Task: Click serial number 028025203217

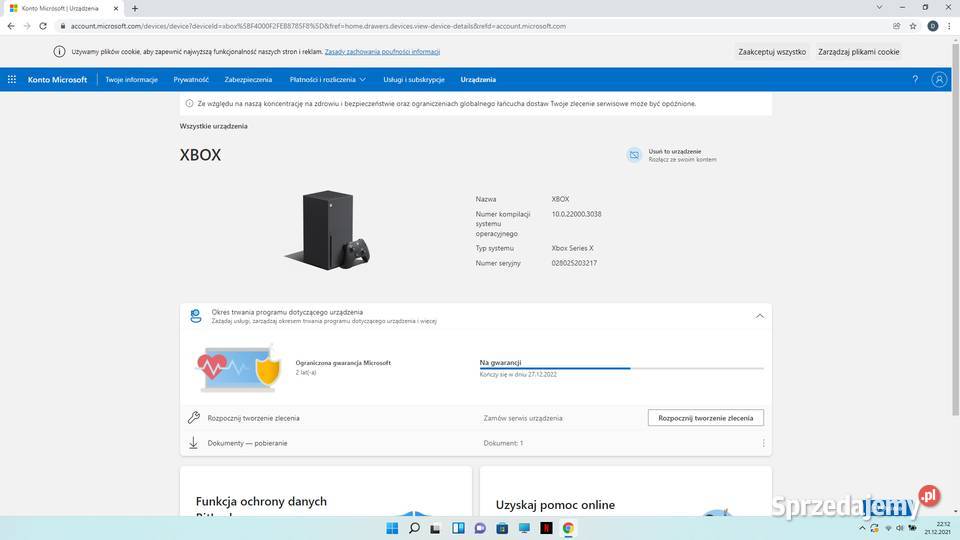Action: (574, 263)
